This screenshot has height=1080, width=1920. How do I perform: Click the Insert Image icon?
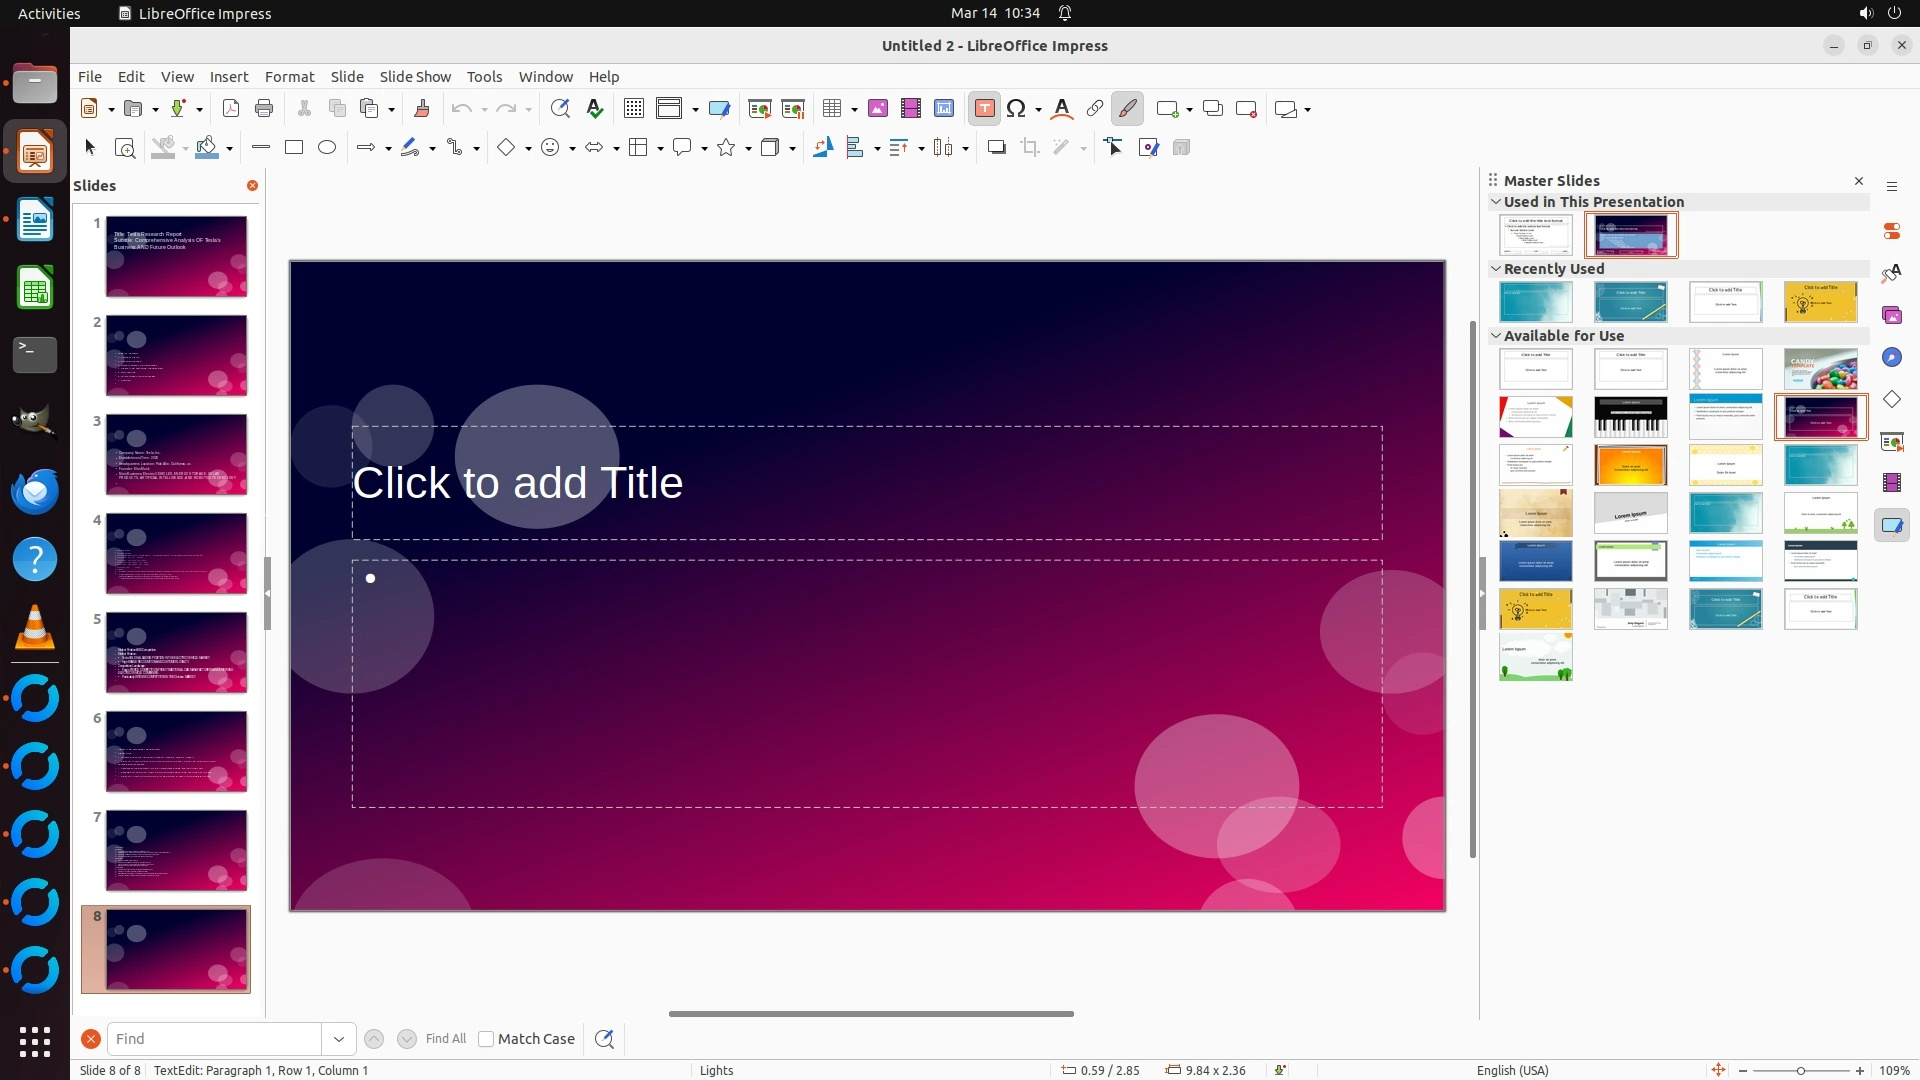pos(878,109)
